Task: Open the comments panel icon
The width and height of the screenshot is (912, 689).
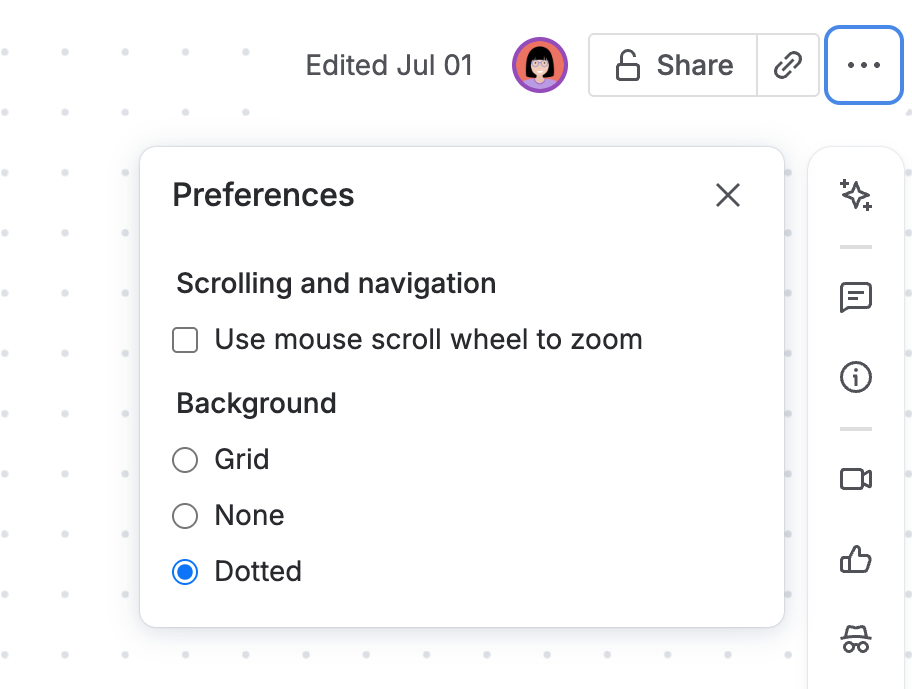Action: point(856,297)
